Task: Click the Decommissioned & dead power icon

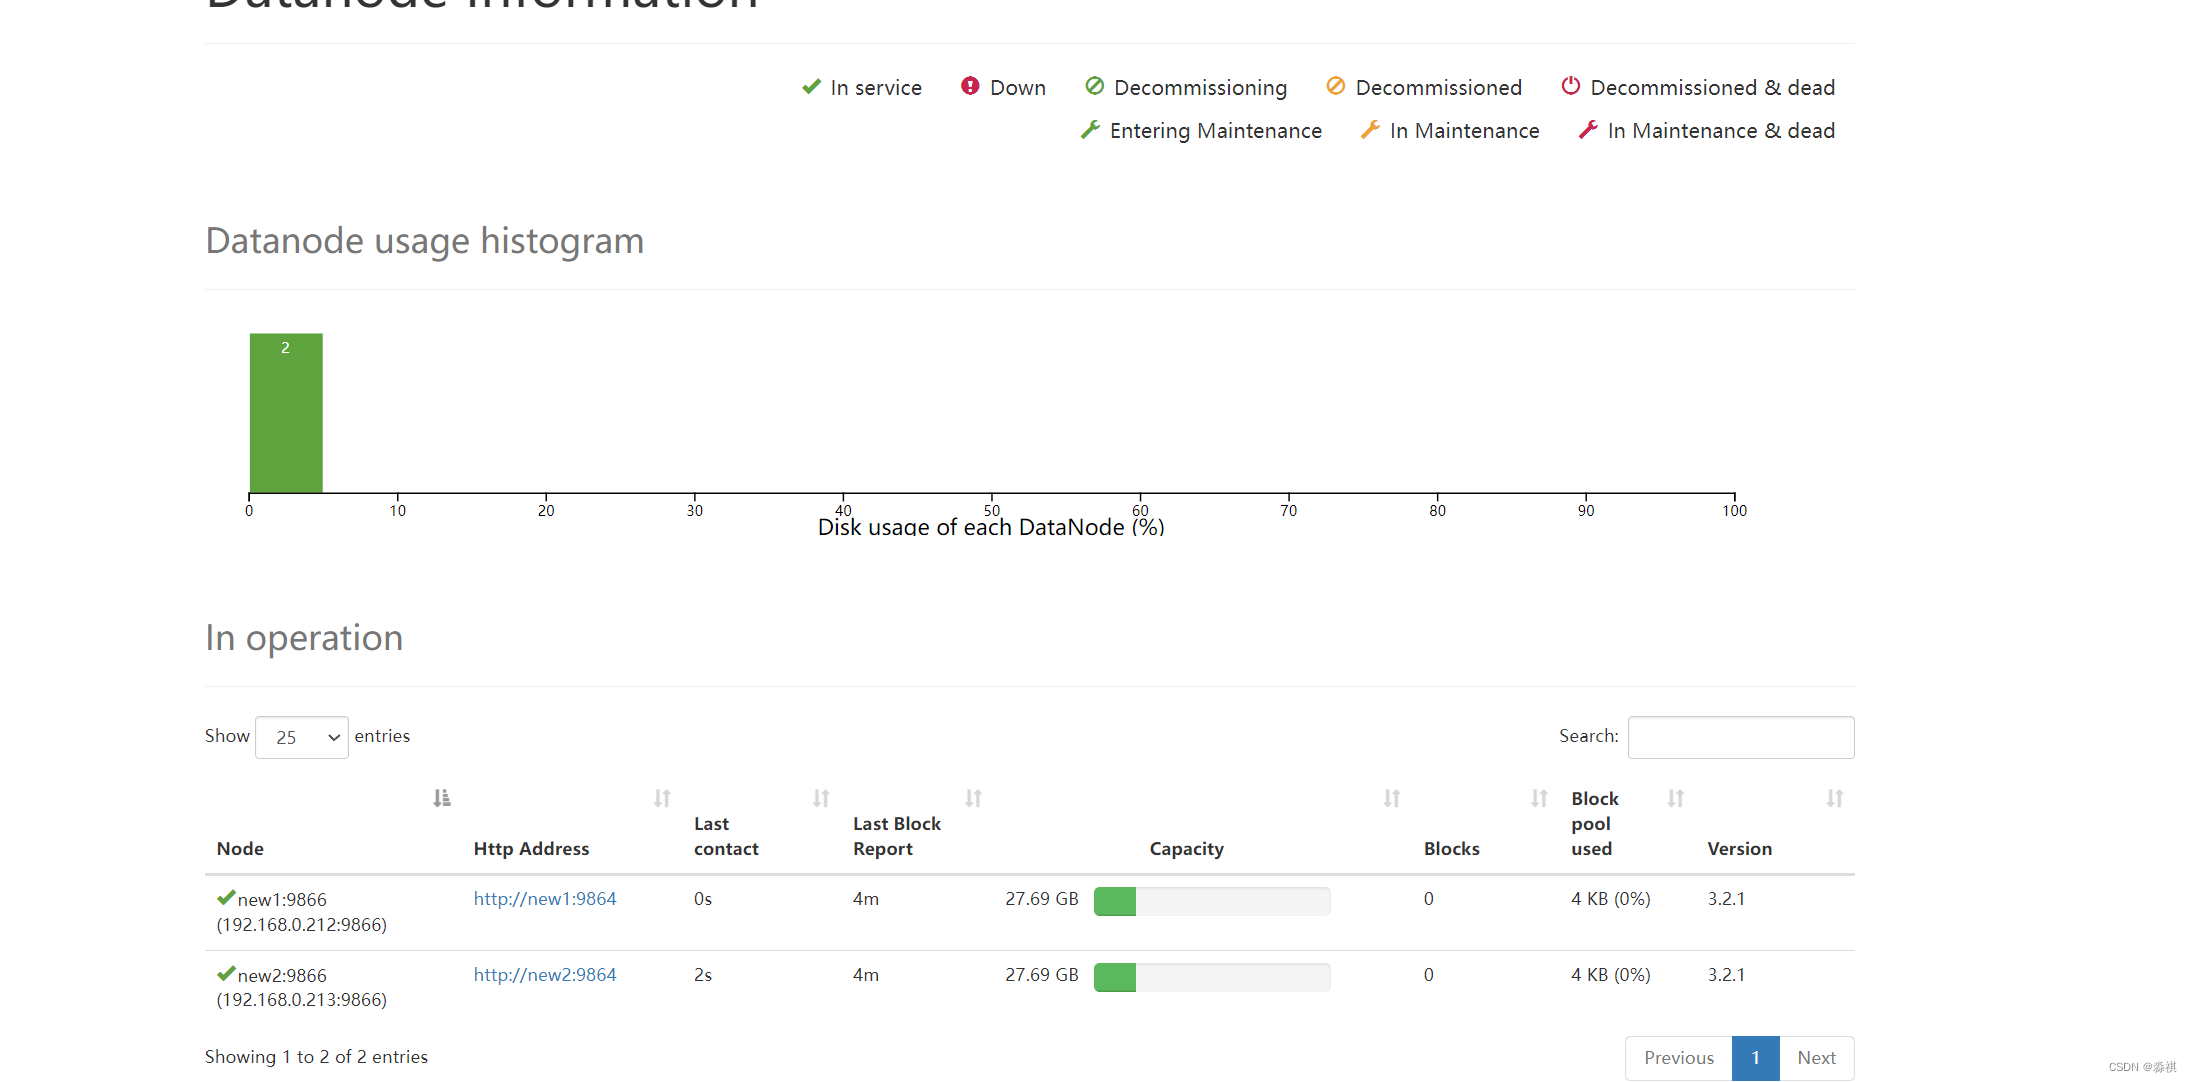Action: point(1570,86)
